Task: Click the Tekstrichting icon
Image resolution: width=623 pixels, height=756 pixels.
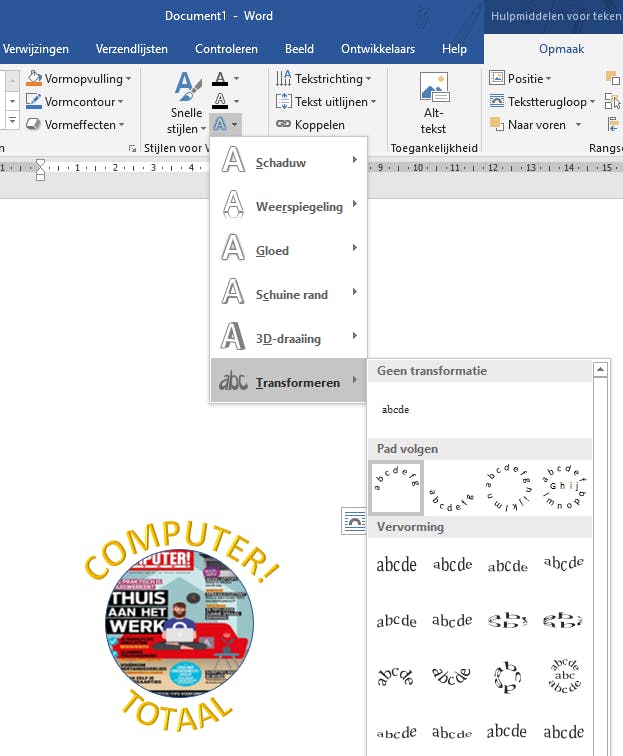Action: pyautogui.click(x=284, y=78)
